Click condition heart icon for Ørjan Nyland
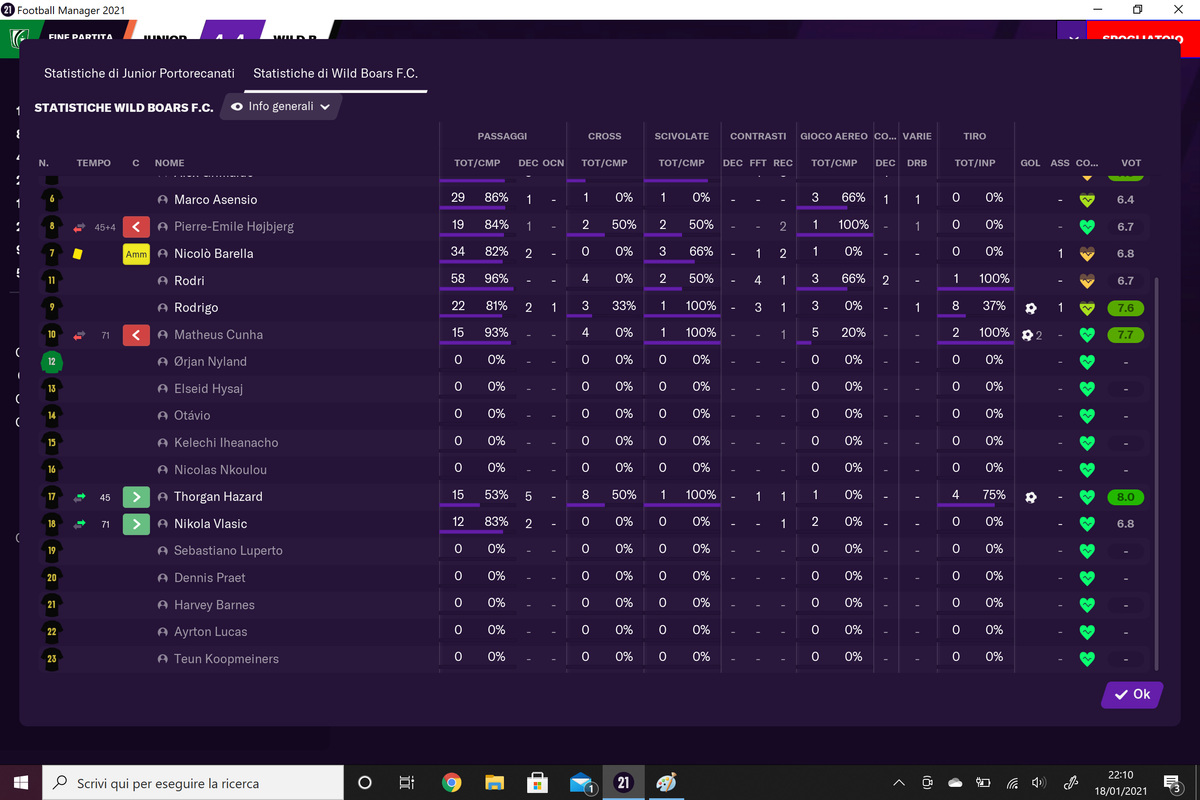Image resolution: width=1200 pixels, height=800 pixels. (x=1087, y=362)
